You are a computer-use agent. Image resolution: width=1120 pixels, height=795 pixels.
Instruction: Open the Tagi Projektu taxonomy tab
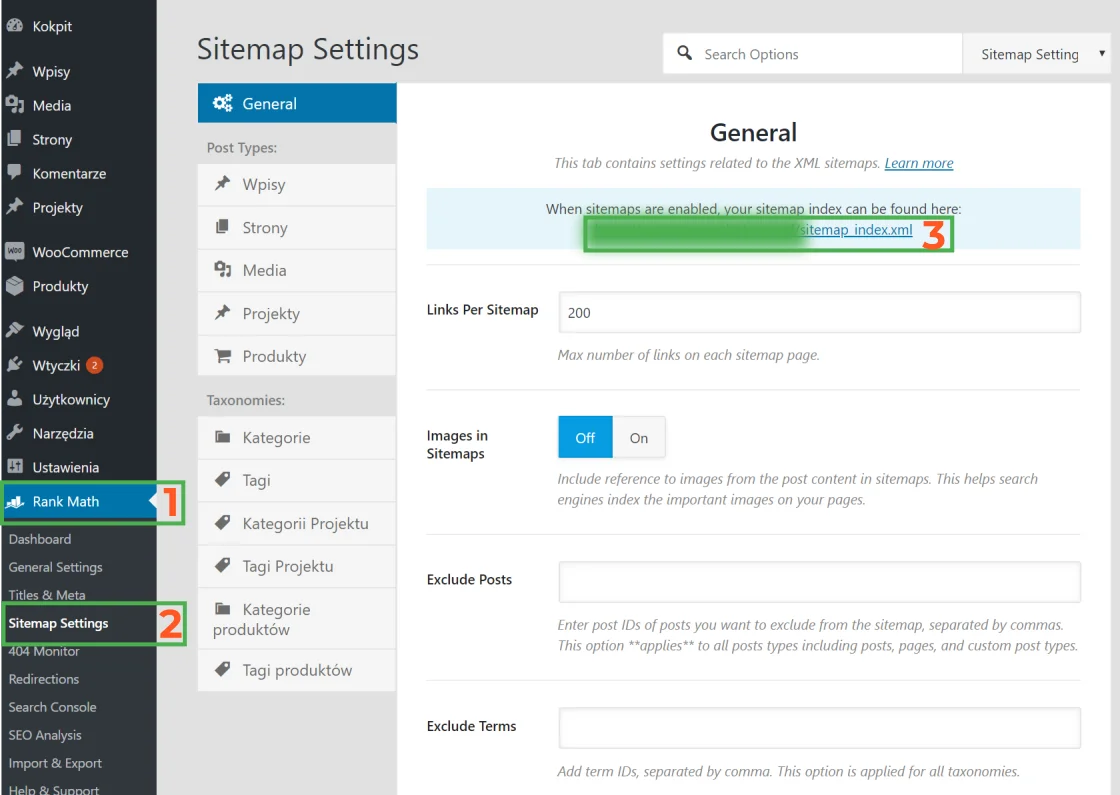click(x=297, y=566)
